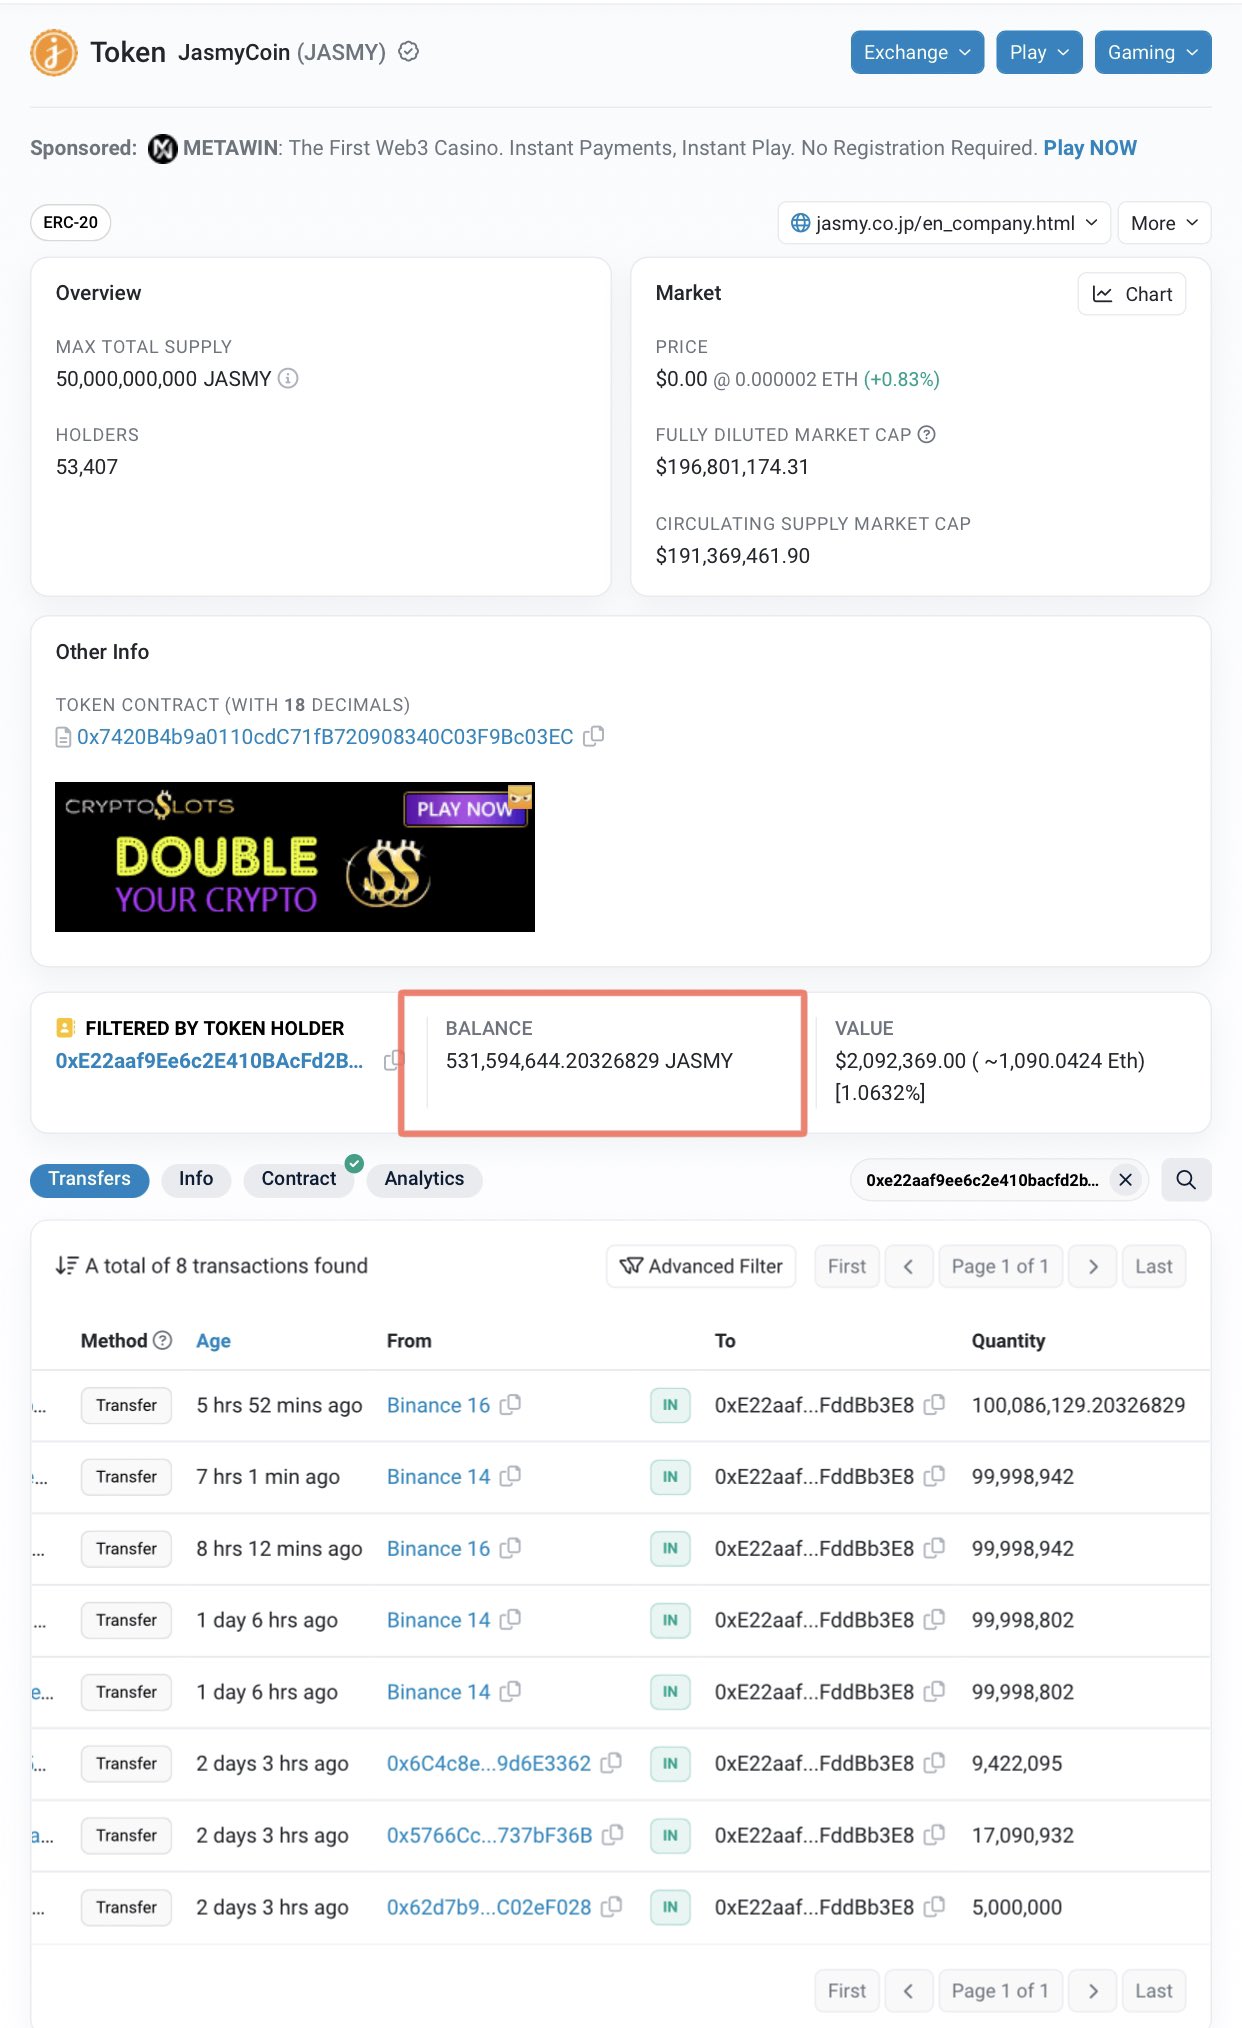Image resolution: width=1242 pixels, height=2028 pixels.
Task: Click the info icon beside max total supply
Action: [x=288, y=378]
